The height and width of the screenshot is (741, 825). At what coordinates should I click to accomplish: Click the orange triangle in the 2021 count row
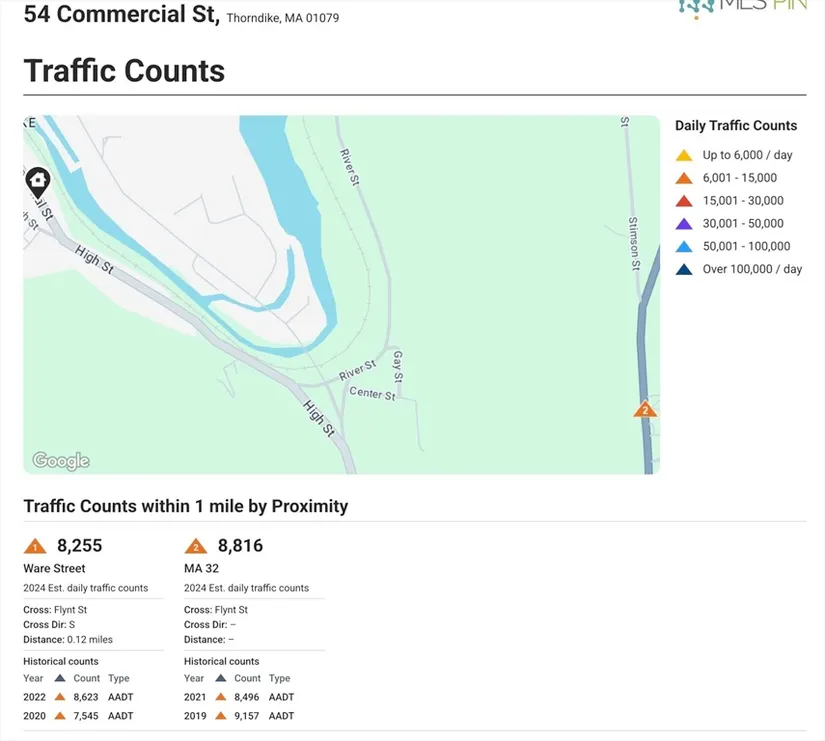220,697
